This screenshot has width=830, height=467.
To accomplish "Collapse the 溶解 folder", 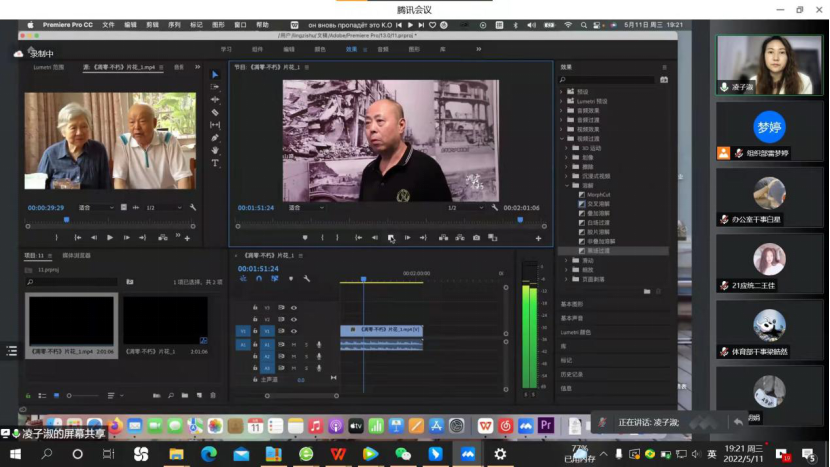I will pos(567,185).
